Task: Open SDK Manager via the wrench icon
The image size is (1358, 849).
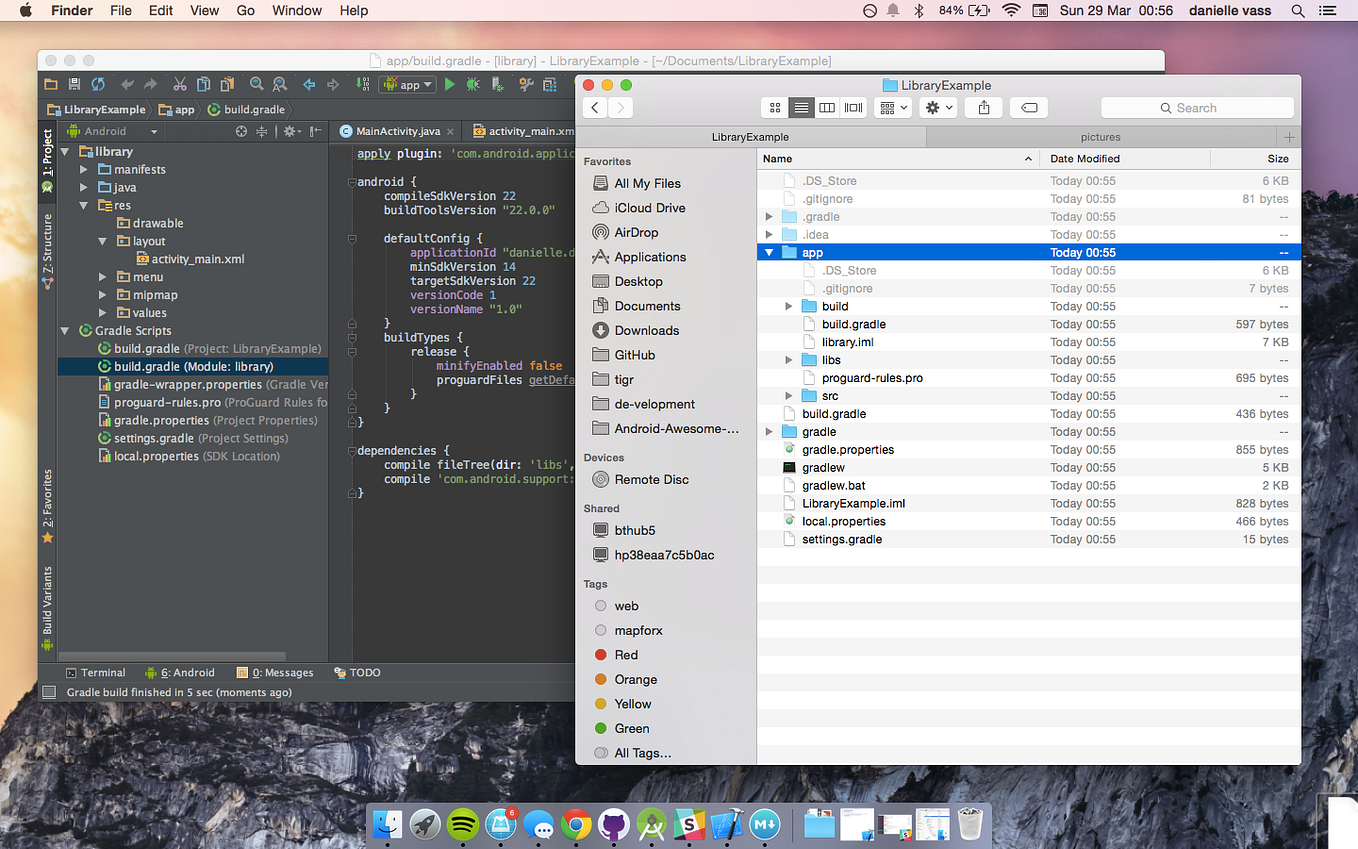Action: tap(525, 86)
